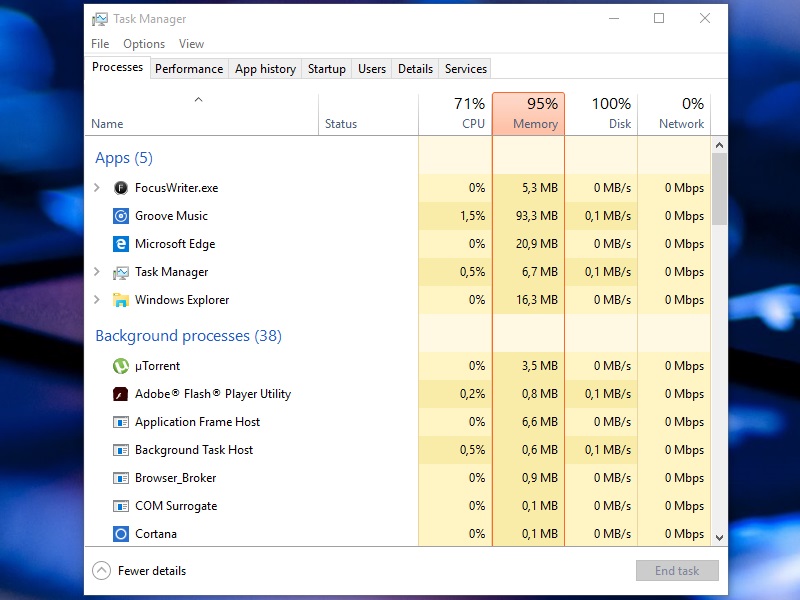The height and width of the screenshot is (600, 800).
Task: Maximize the Task Manager window
Action: click(659, 18)
